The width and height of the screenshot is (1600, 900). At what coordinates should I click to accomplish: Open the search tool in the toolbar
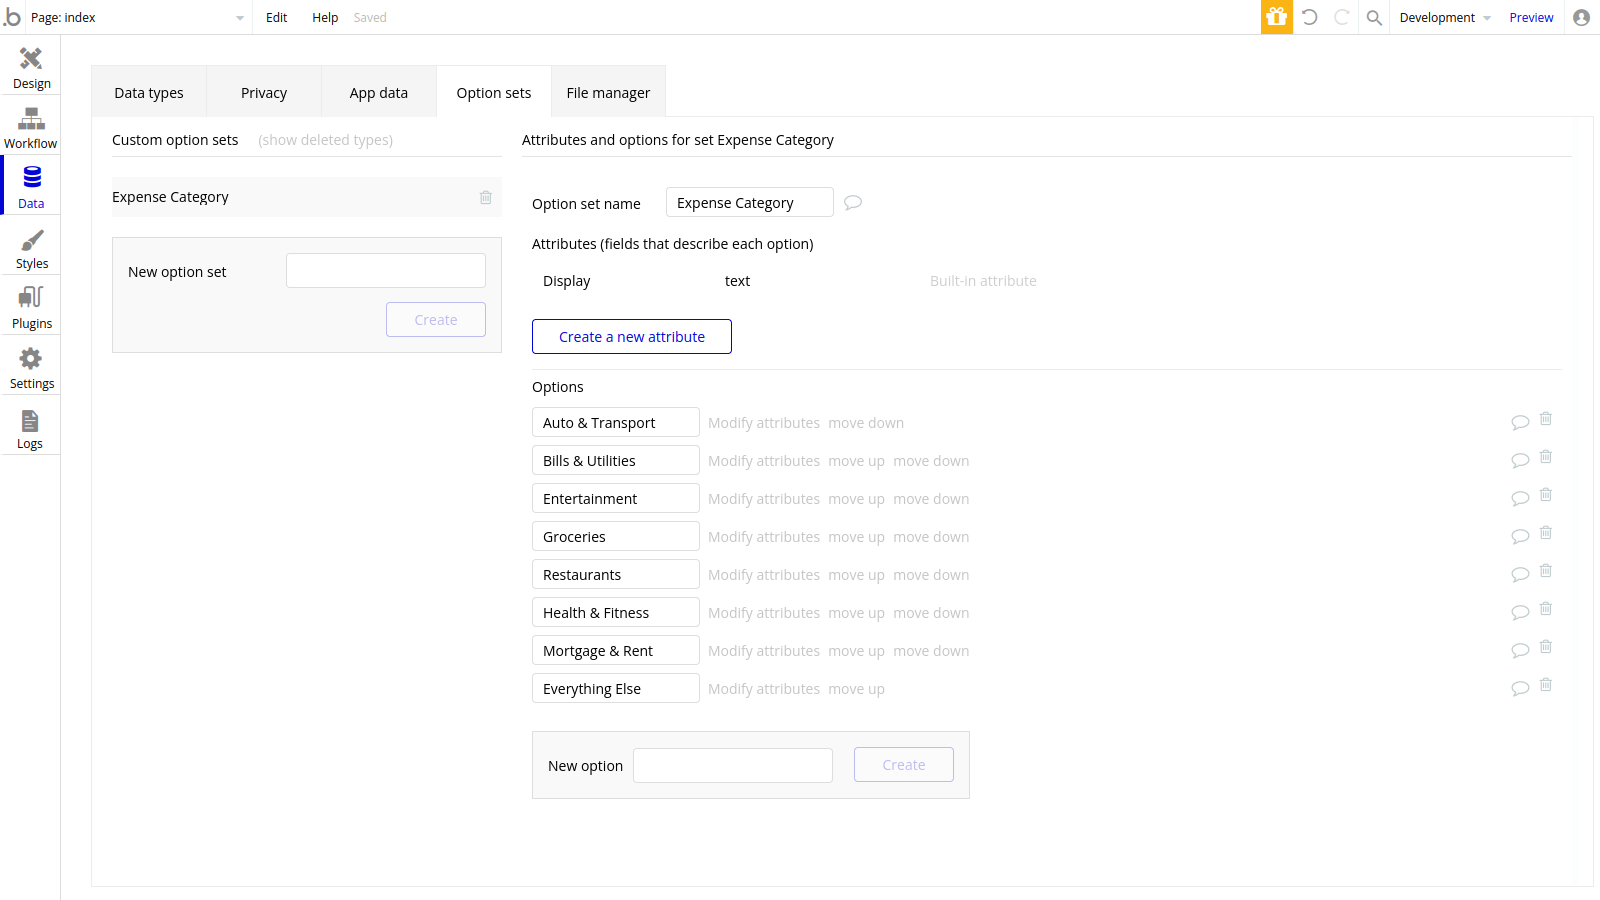[1374, 17]
